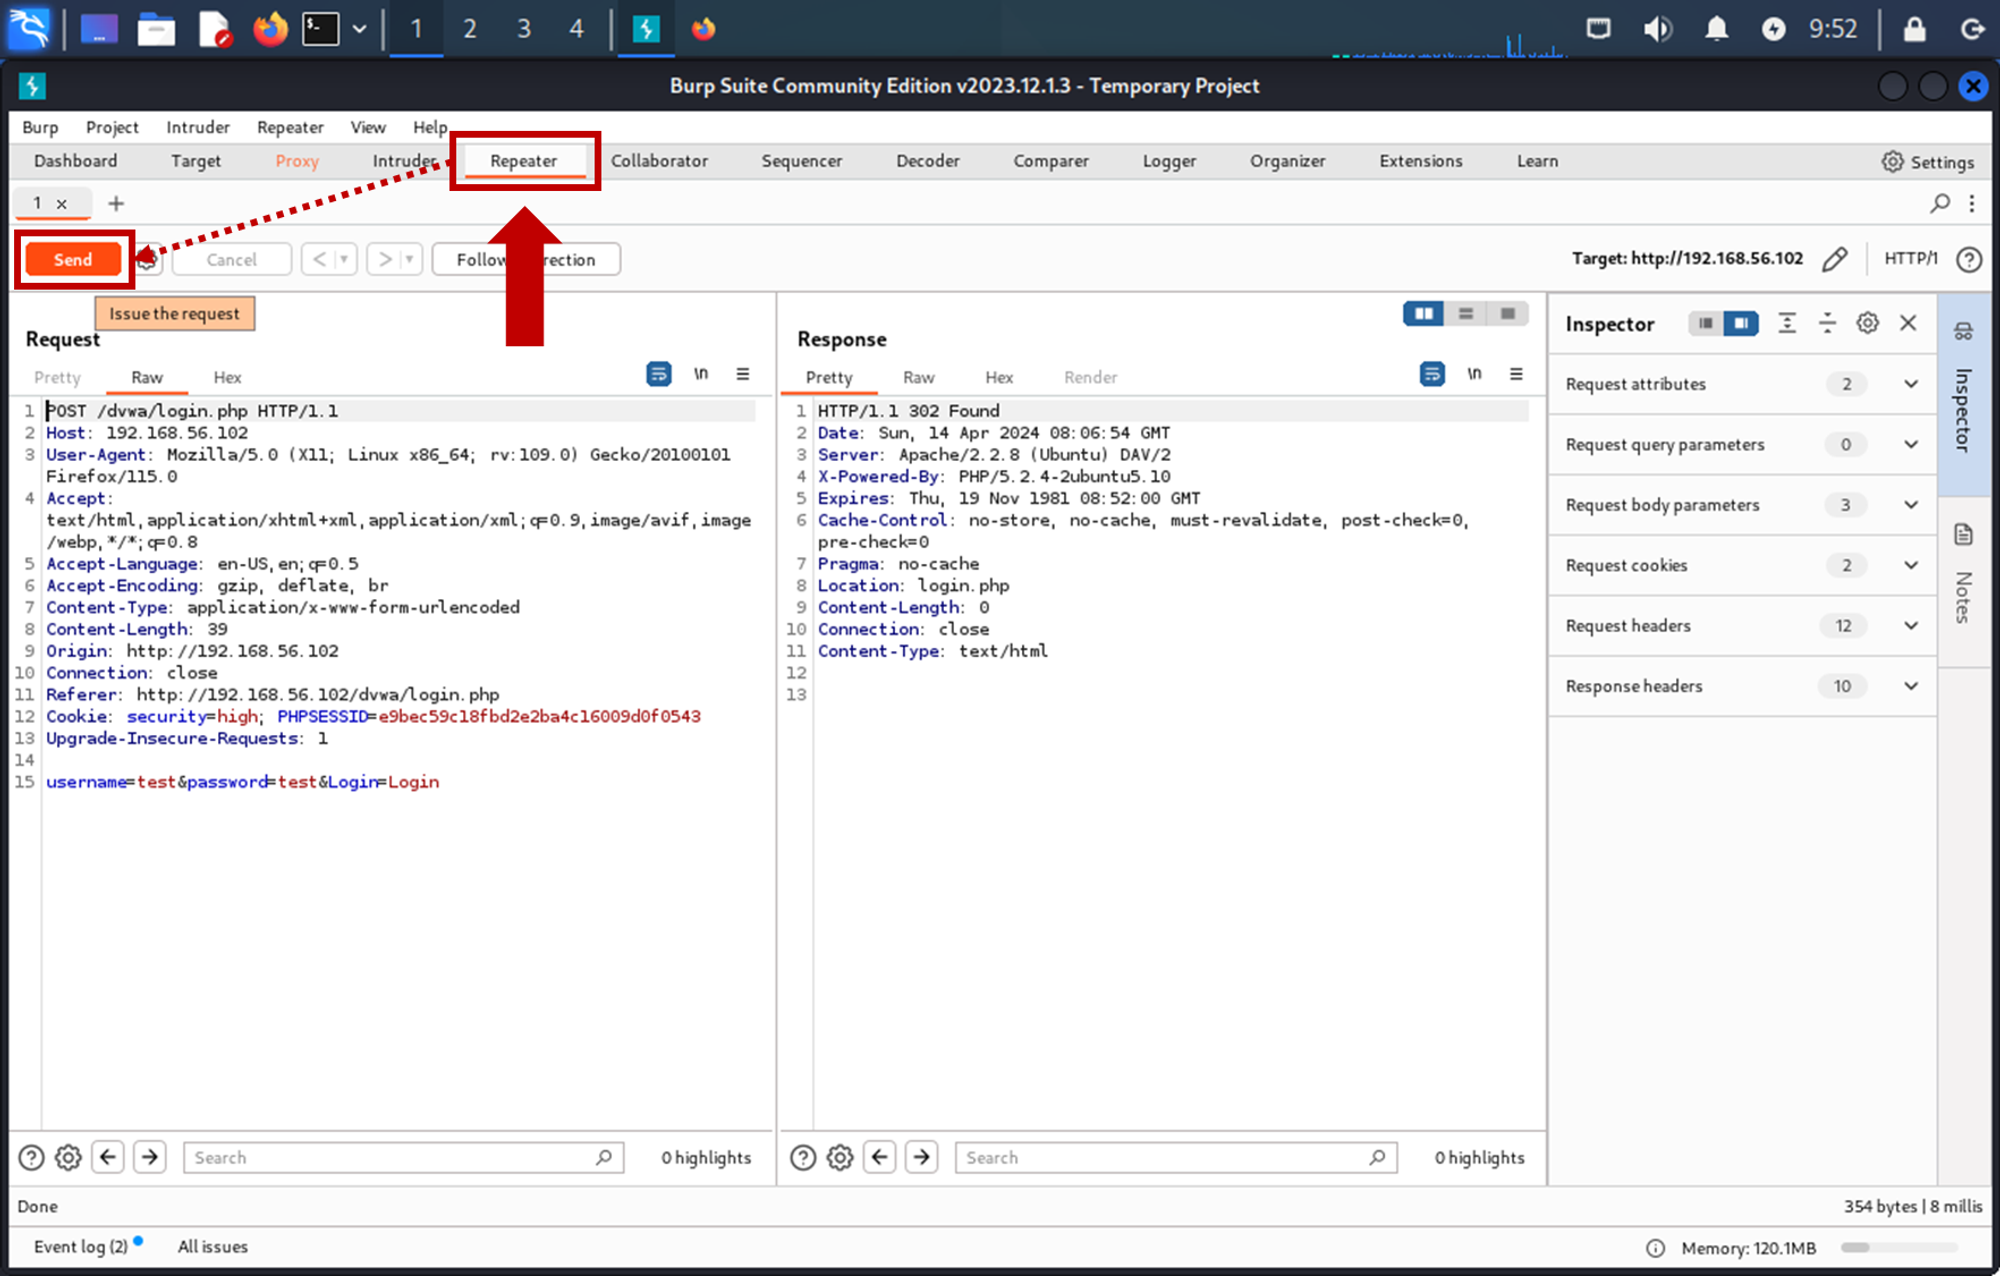Edit target with pencil icon
The width and height of the screenshot is (2000, 1276).
(x=1834, y=259)
